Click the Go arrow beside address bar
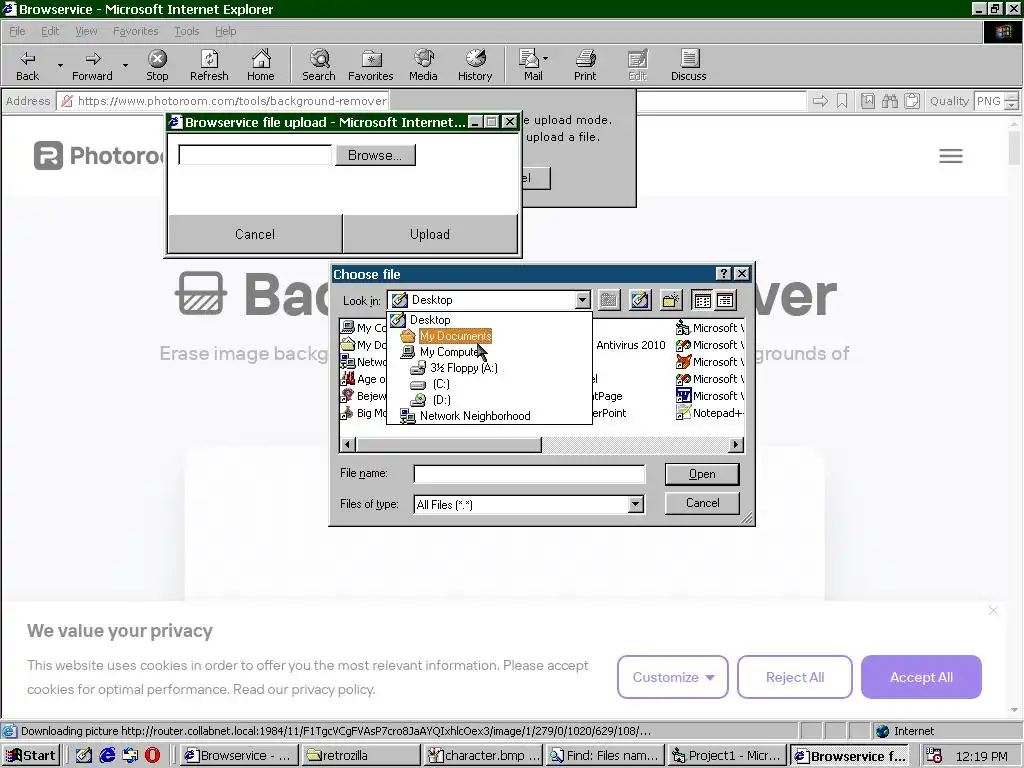 pyautogui.click(x=820, y=101)
